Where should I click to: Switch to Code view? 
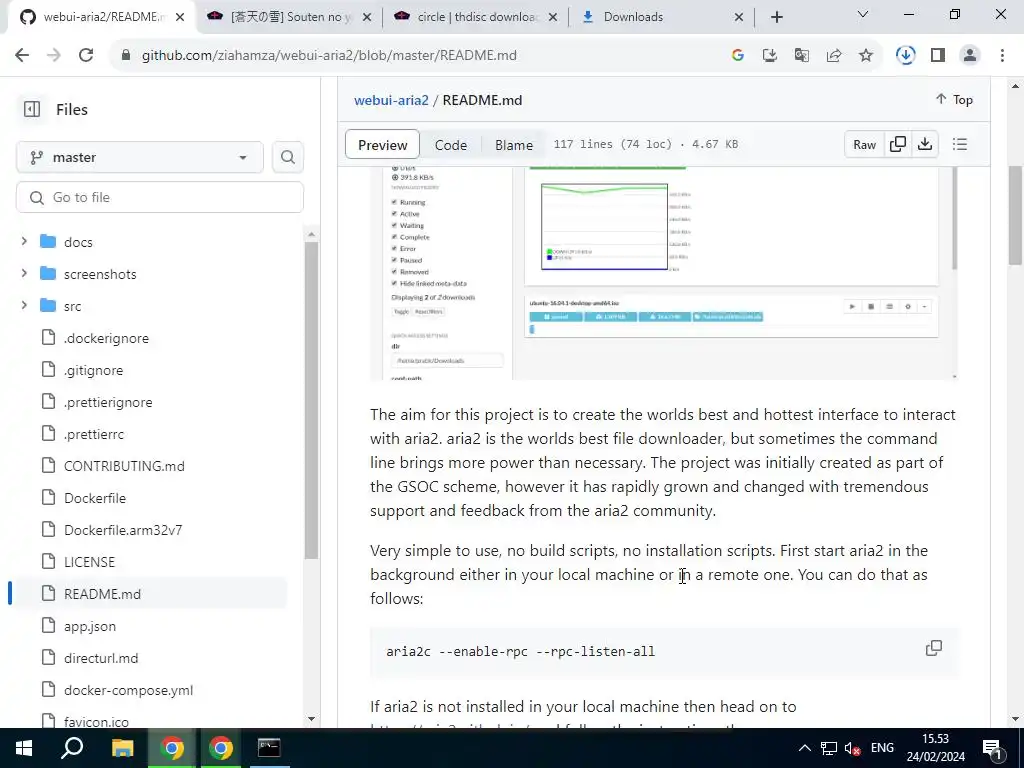pos(451,145)
